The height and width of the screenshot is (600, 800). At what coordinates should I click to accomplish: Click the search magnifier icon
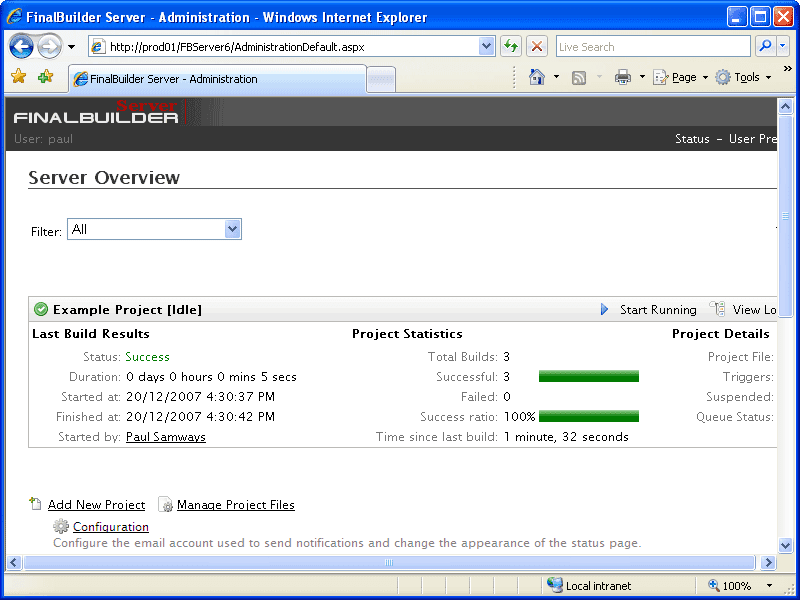(x=765, y=46)
